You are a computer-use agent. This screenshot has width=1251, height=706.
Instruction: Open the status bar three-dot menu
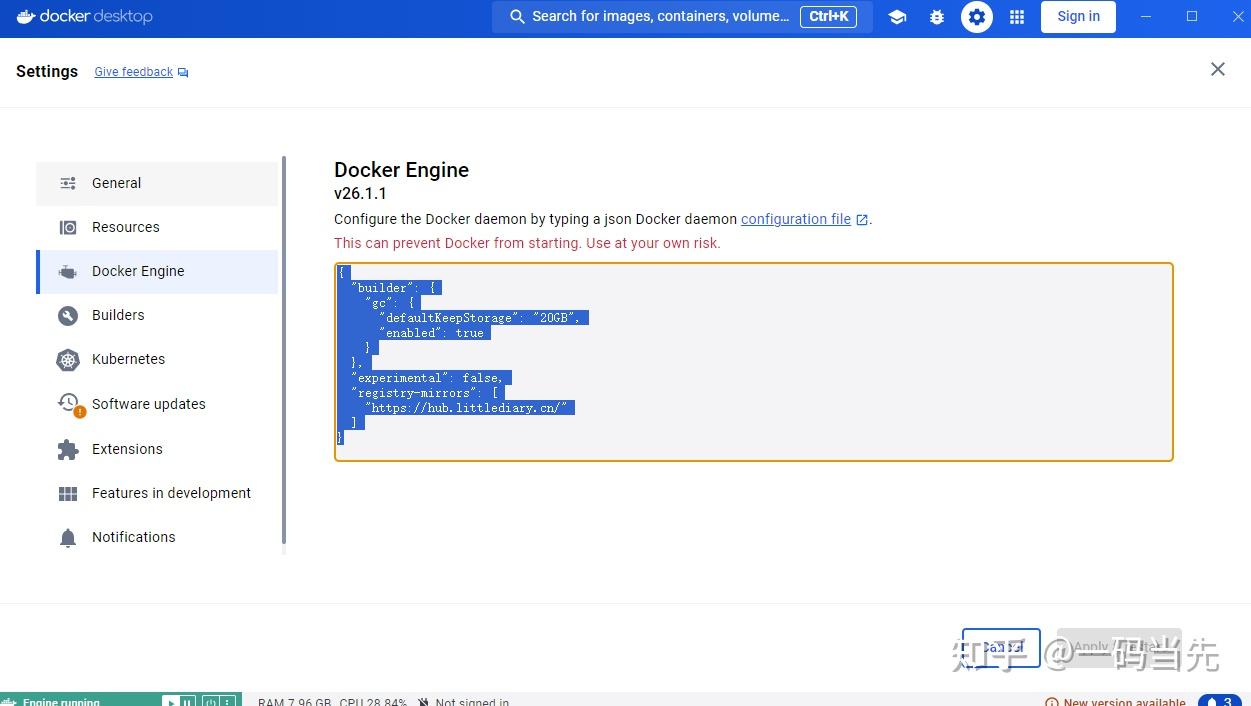(228, 701)
